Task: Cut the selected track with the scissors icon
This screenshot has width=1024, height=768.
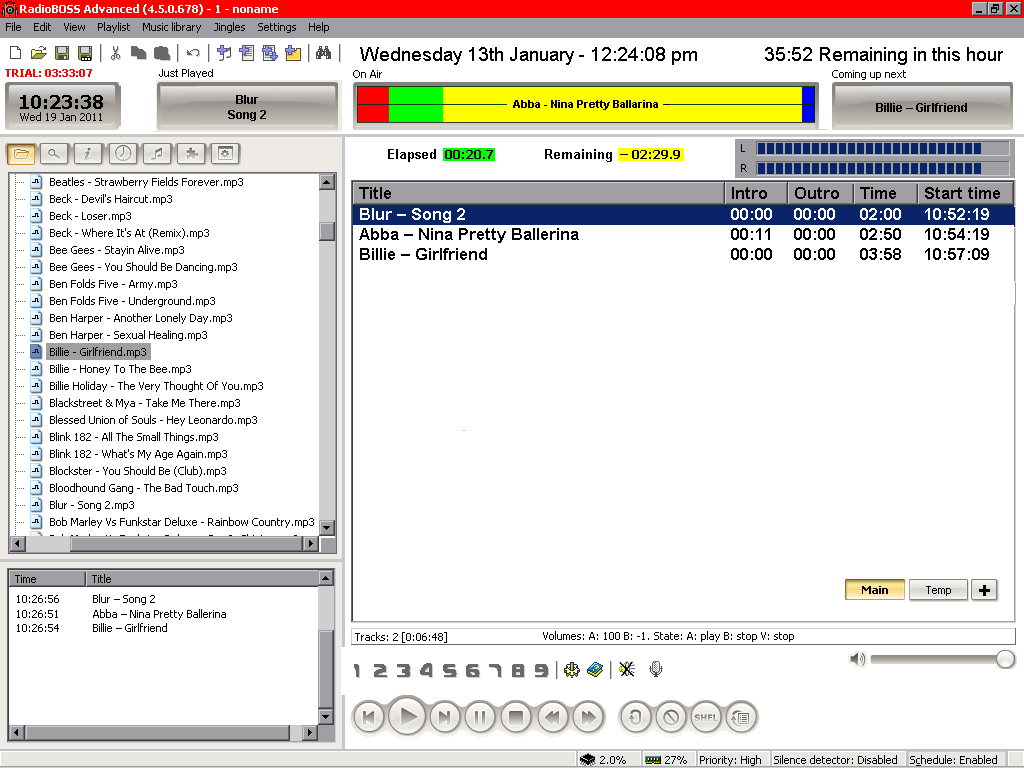Action: [x=116, y=53]
